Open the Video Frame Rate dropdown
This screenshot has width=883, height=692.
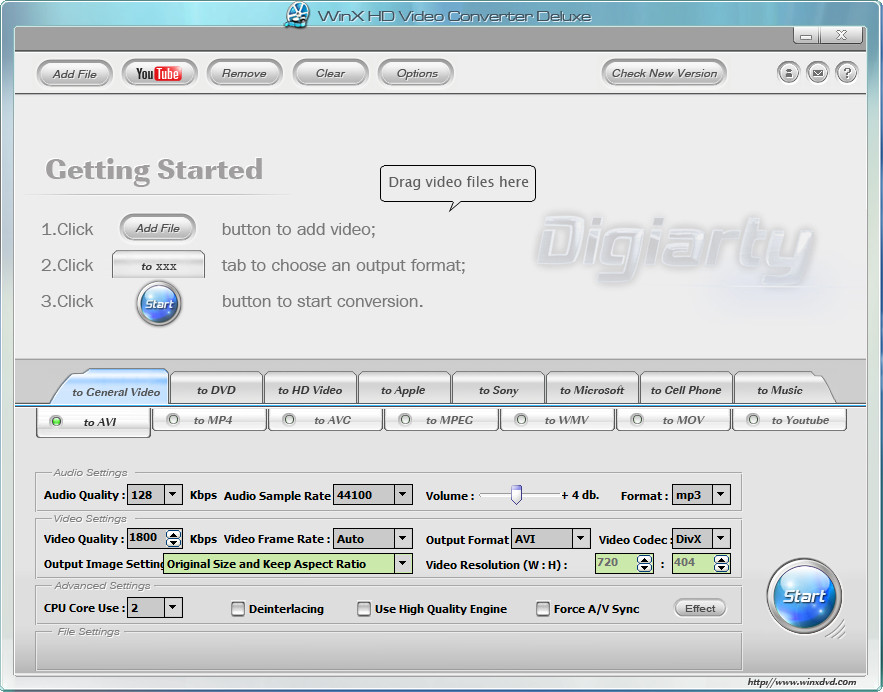(x=403, y=538)
